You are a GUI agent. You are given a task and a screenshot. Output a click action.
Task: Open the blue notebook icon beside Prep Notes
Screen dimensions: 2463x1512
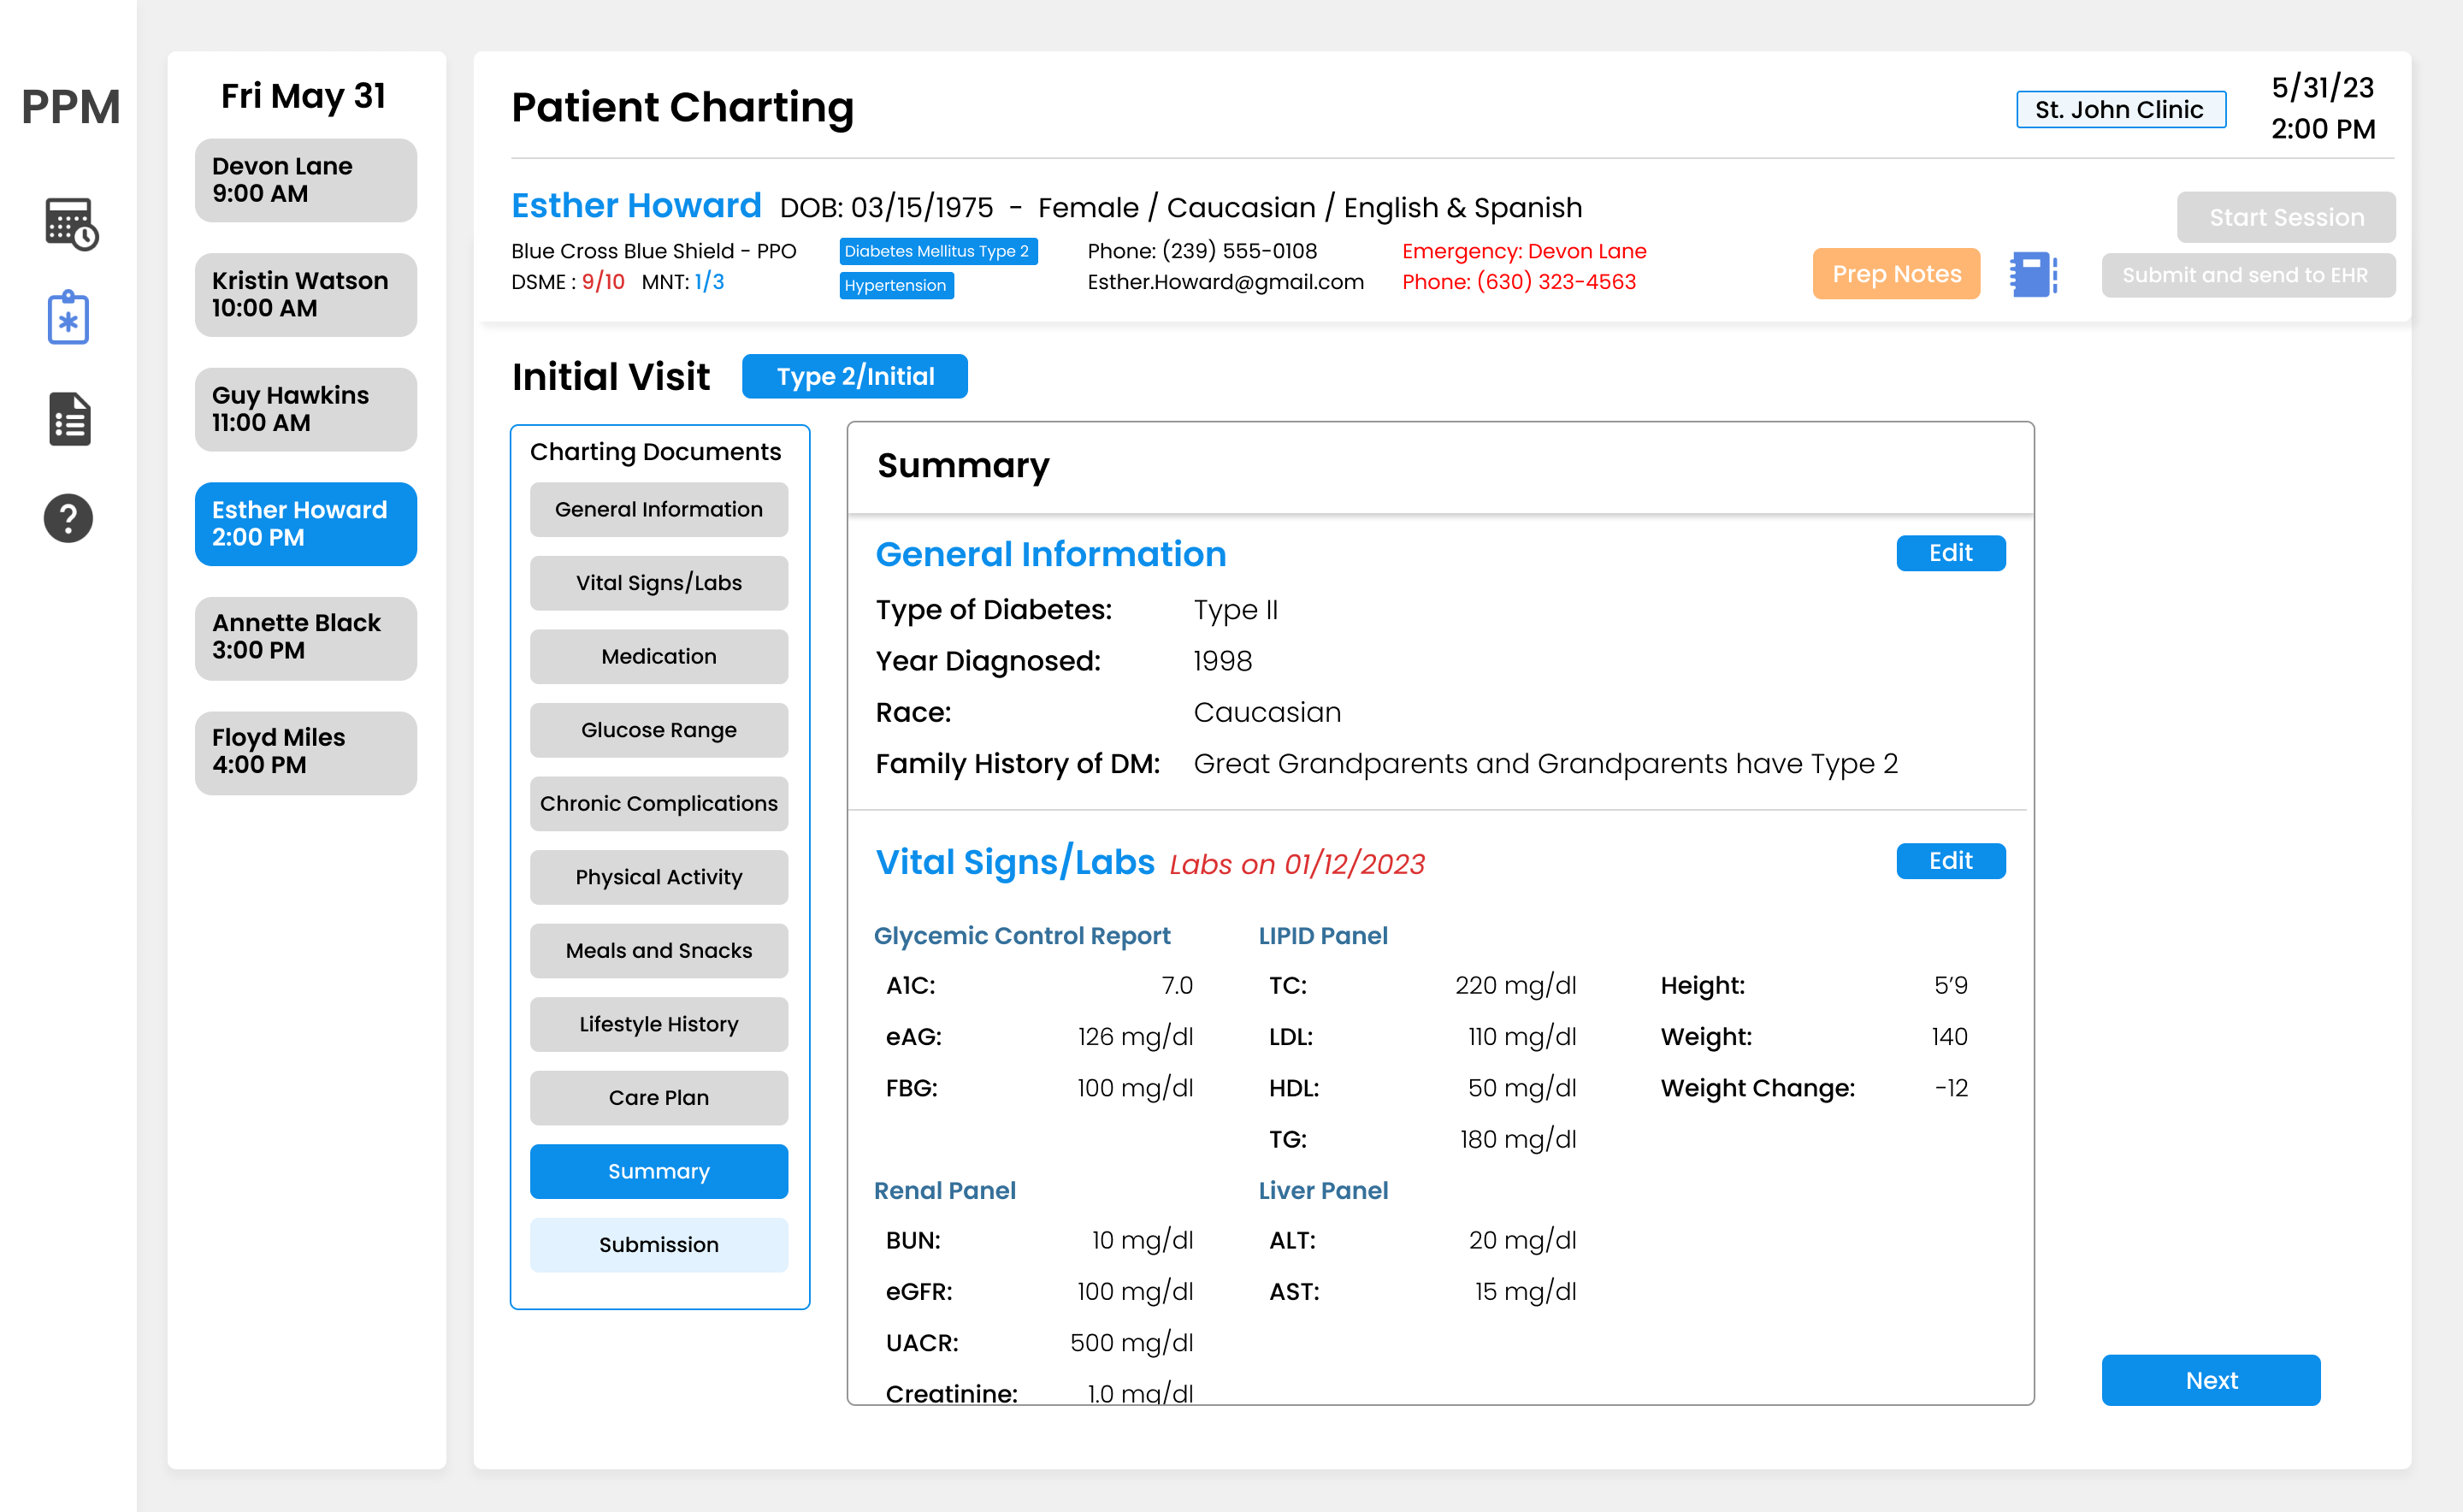click(2033, 274)
